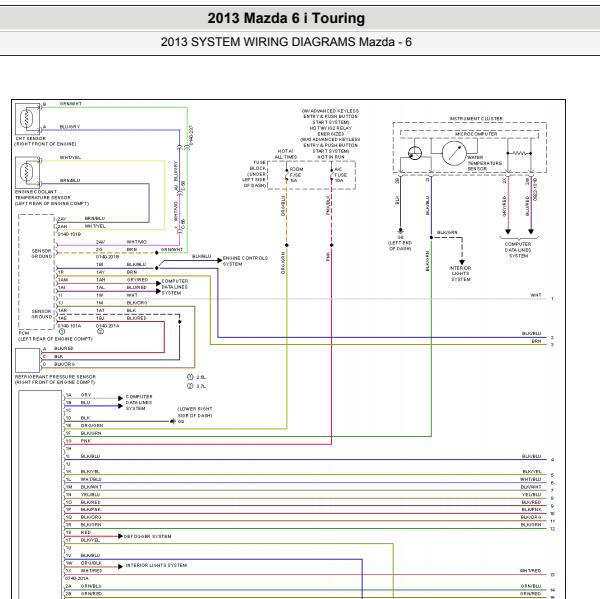Select the "INSTRUMENT CLUSTER" label

476,119
